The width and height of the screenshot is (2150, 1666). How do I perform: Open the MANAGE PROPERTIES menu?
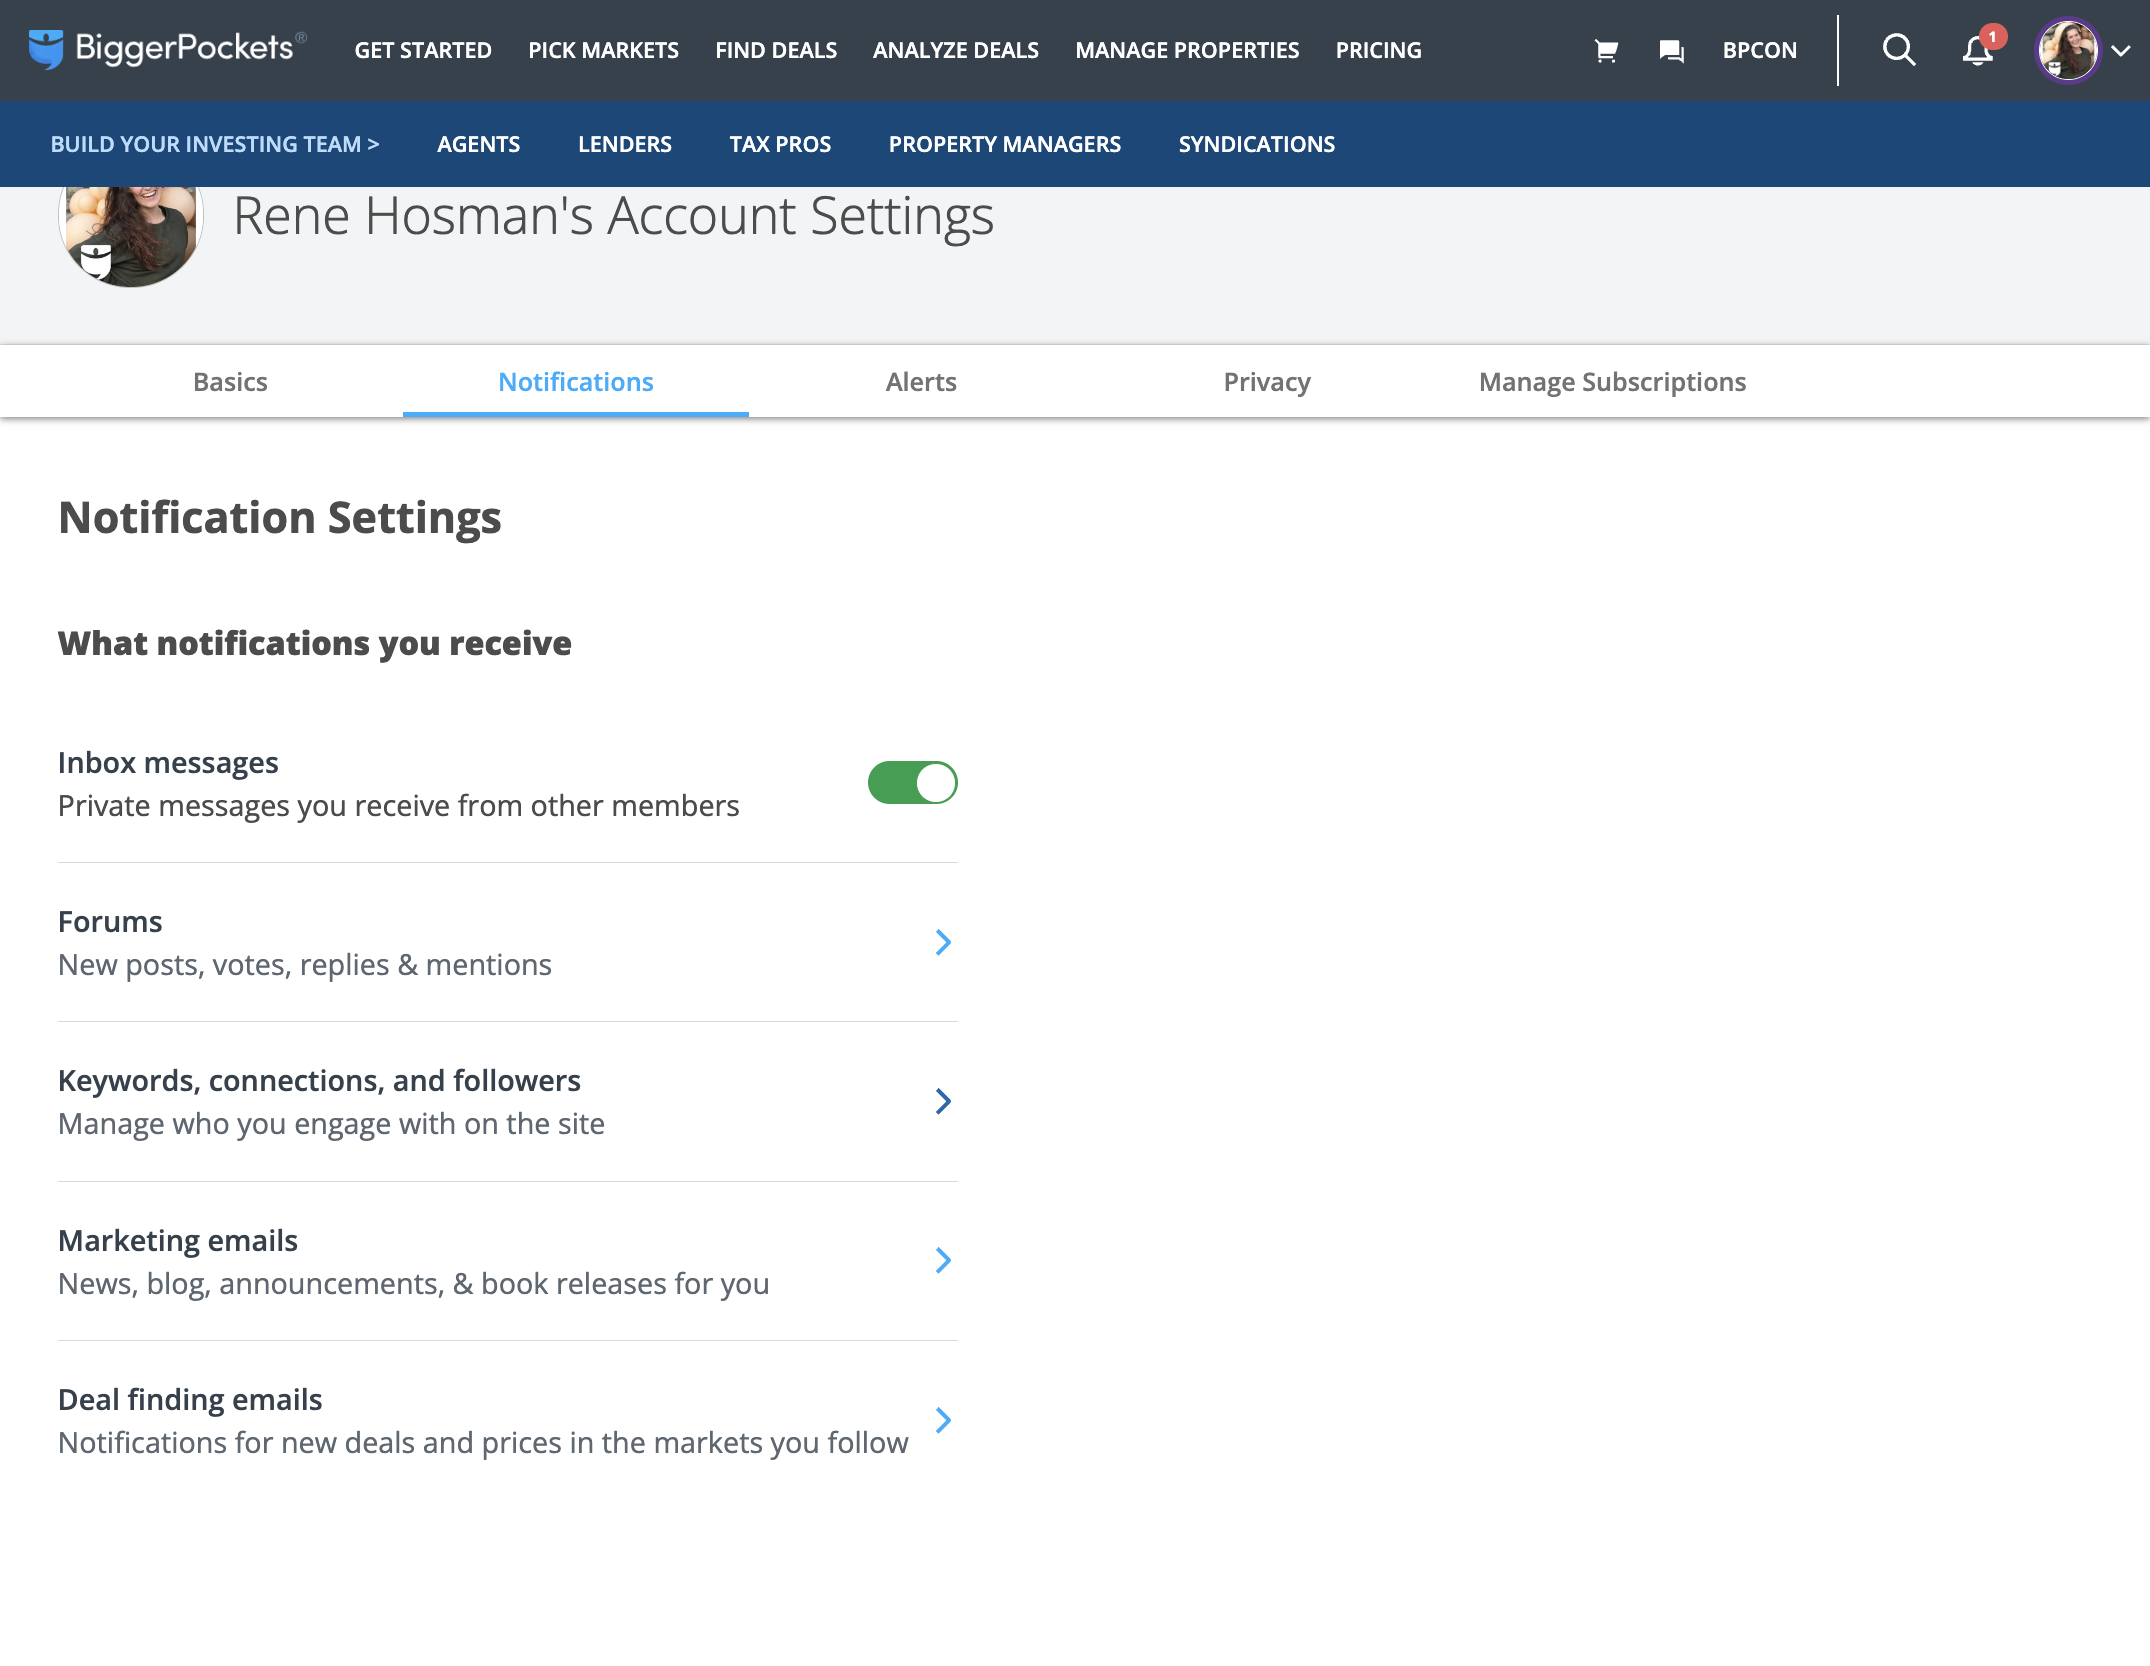coord(1187,50)
